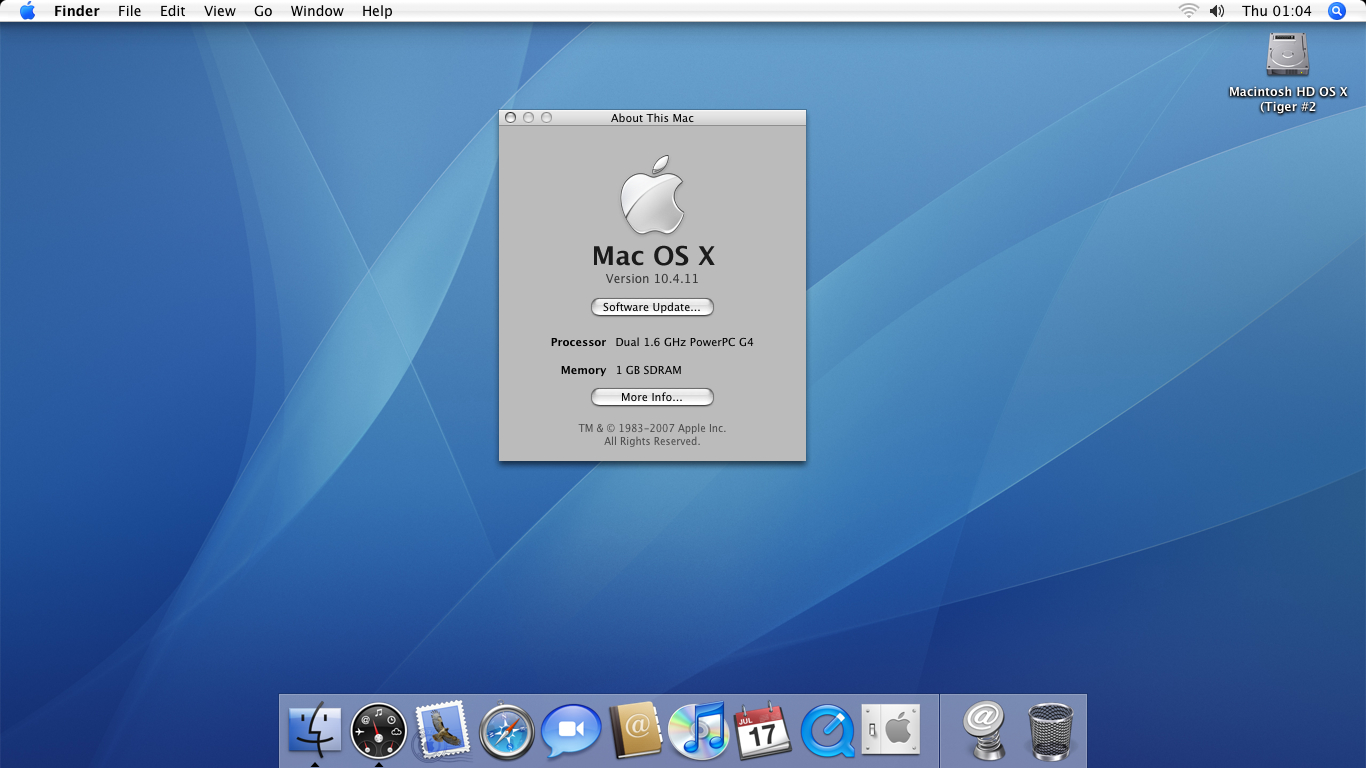Click the Thu 01:04 menu bar clock

coord(1276,11)
